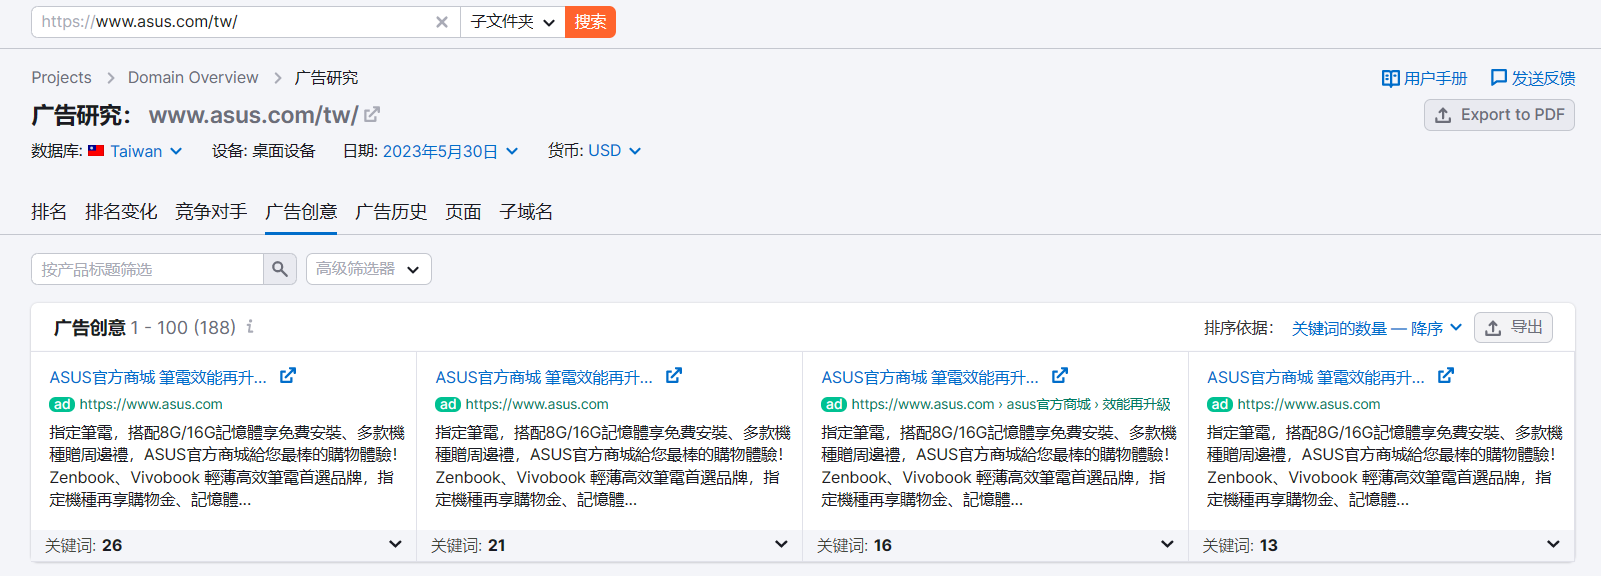Click the 按产品标题筛选 filter input

click(x=147, y=269)
